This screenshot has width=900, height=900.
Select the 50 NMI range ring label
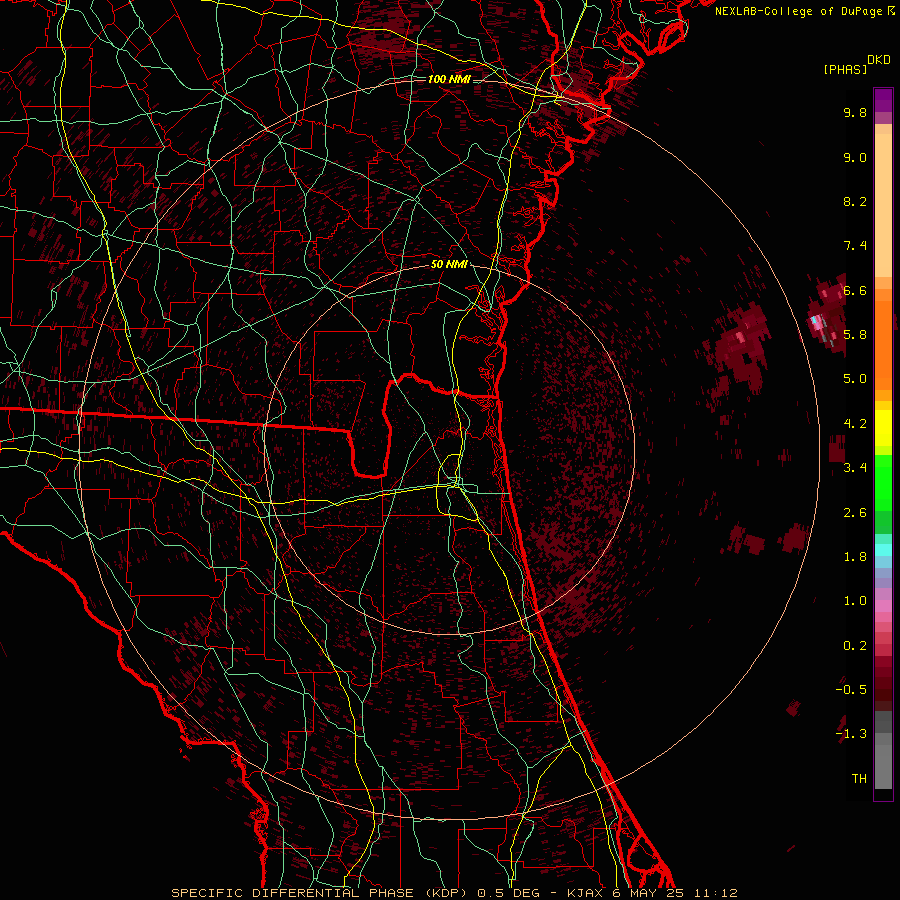tap(449, 265)
